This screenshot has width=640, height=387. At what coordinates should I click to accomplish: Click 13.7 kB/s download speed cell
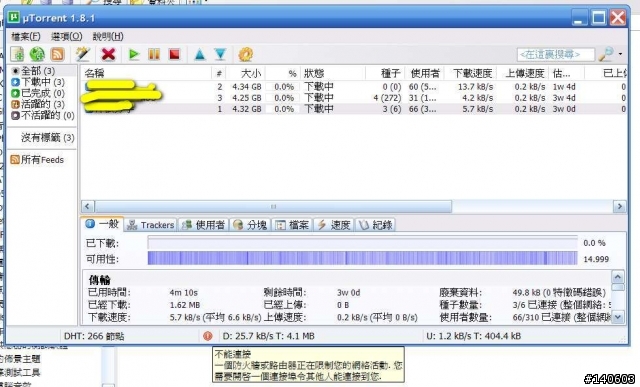[x=476, y=87]
